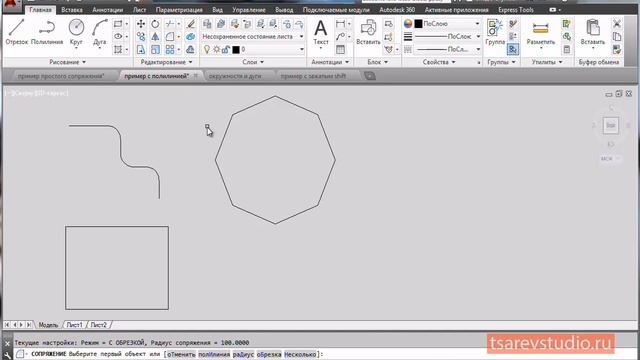This screenshot has width=640, height=360.
Task: Activate the Trim tool
Action: tap(170, 24)
